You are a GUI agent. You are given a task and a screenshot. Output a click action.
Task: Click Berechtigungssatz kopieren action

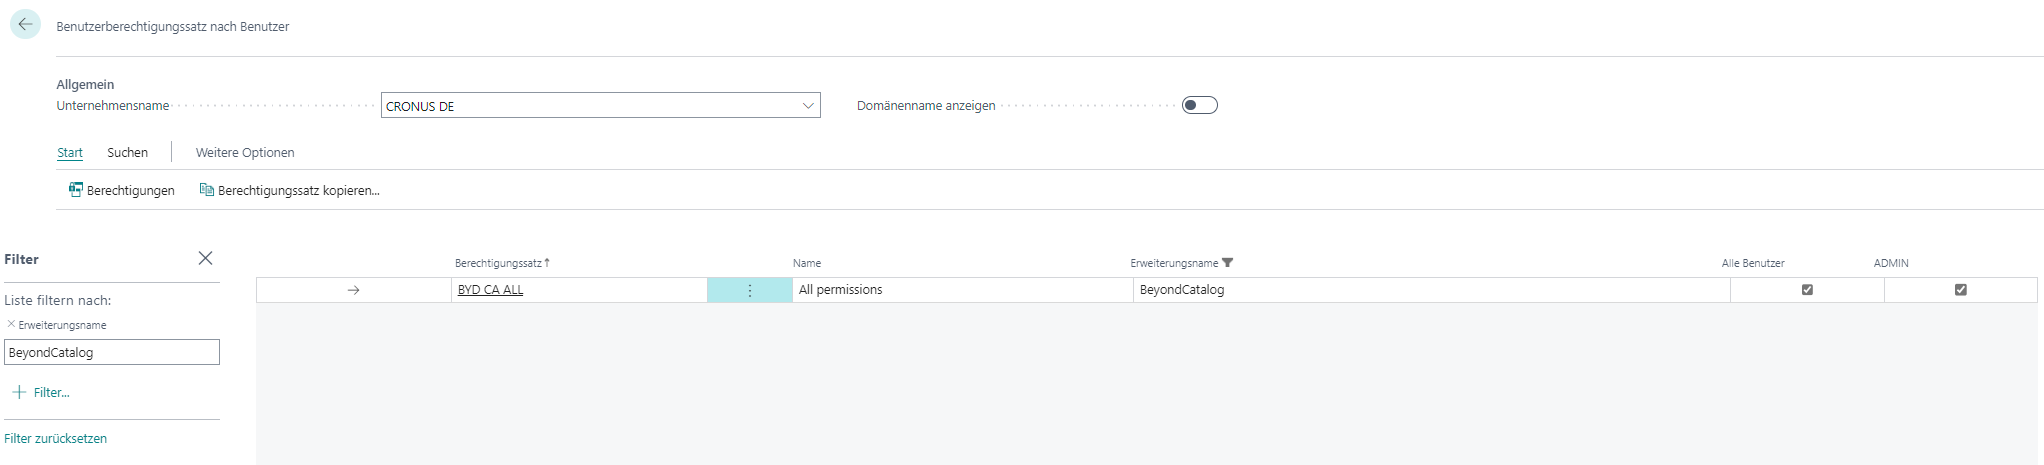pos(290,190)
